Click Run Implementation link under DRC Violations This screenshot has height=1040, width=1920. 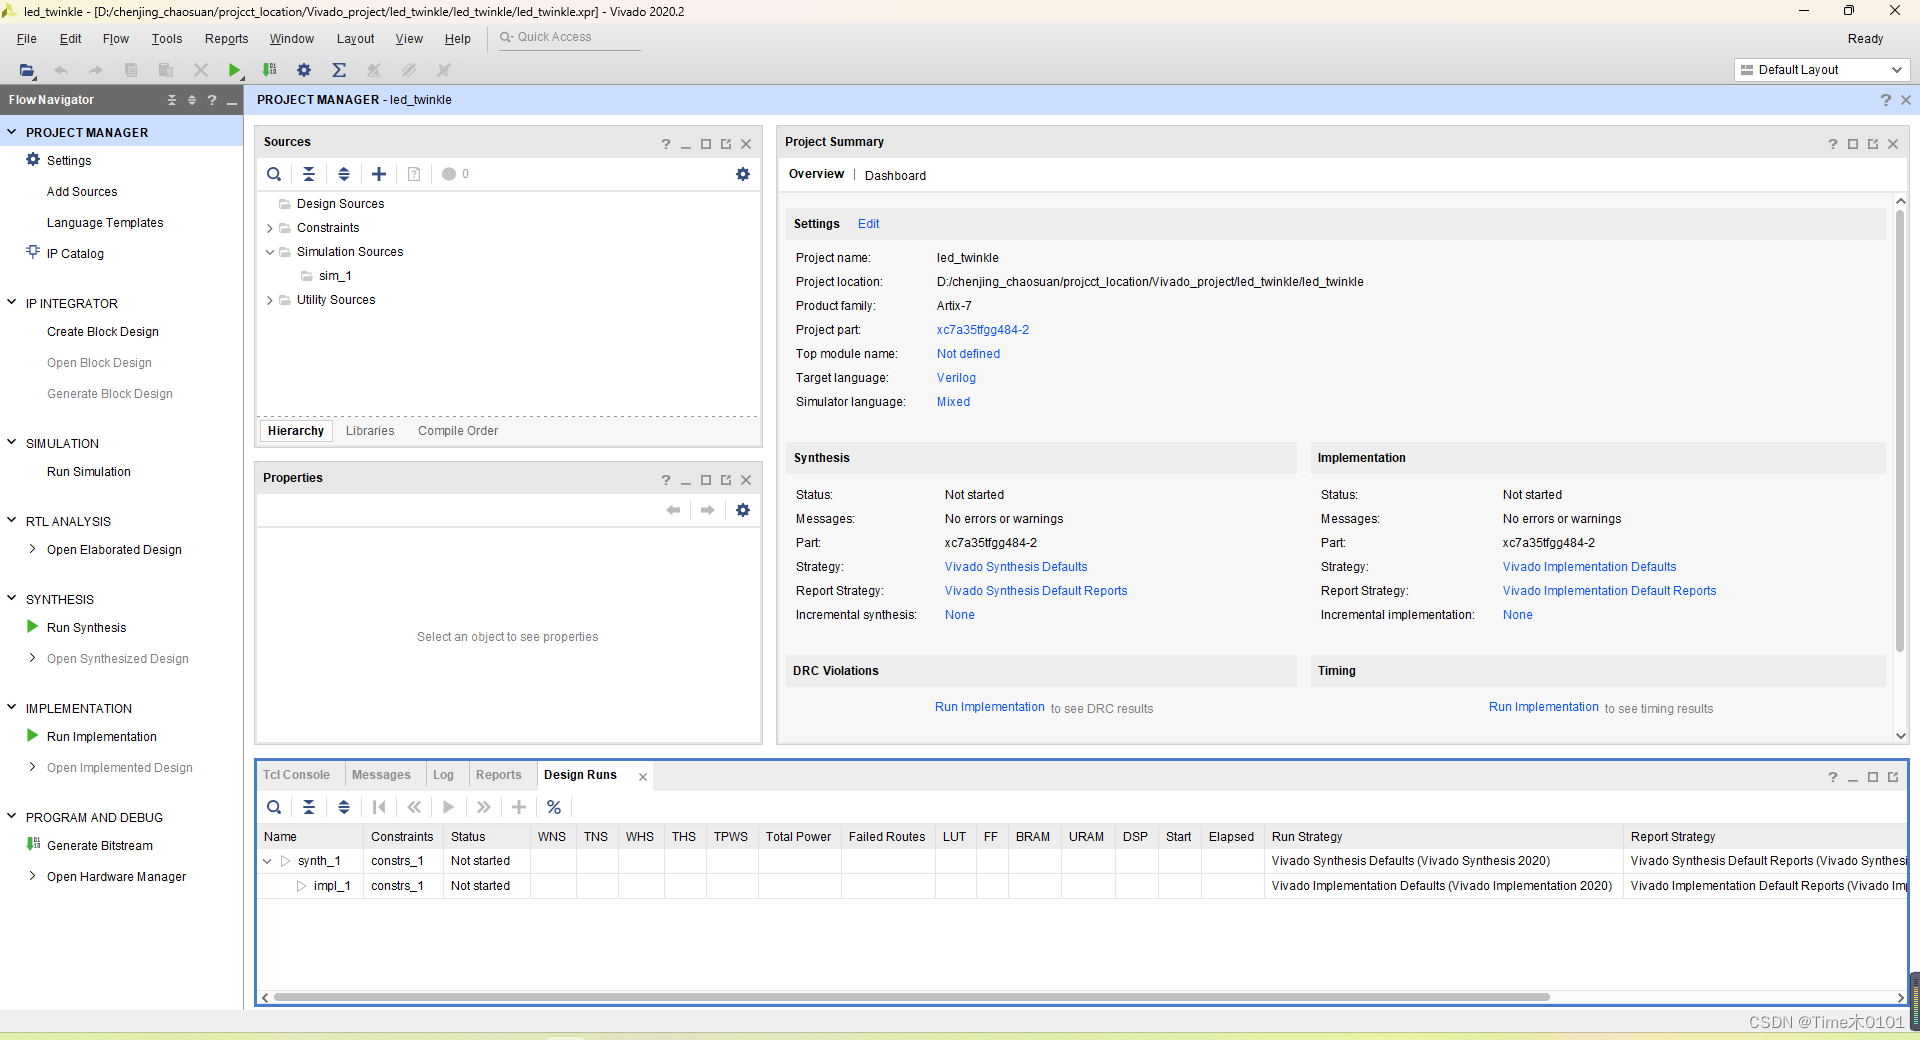[990, 707]
